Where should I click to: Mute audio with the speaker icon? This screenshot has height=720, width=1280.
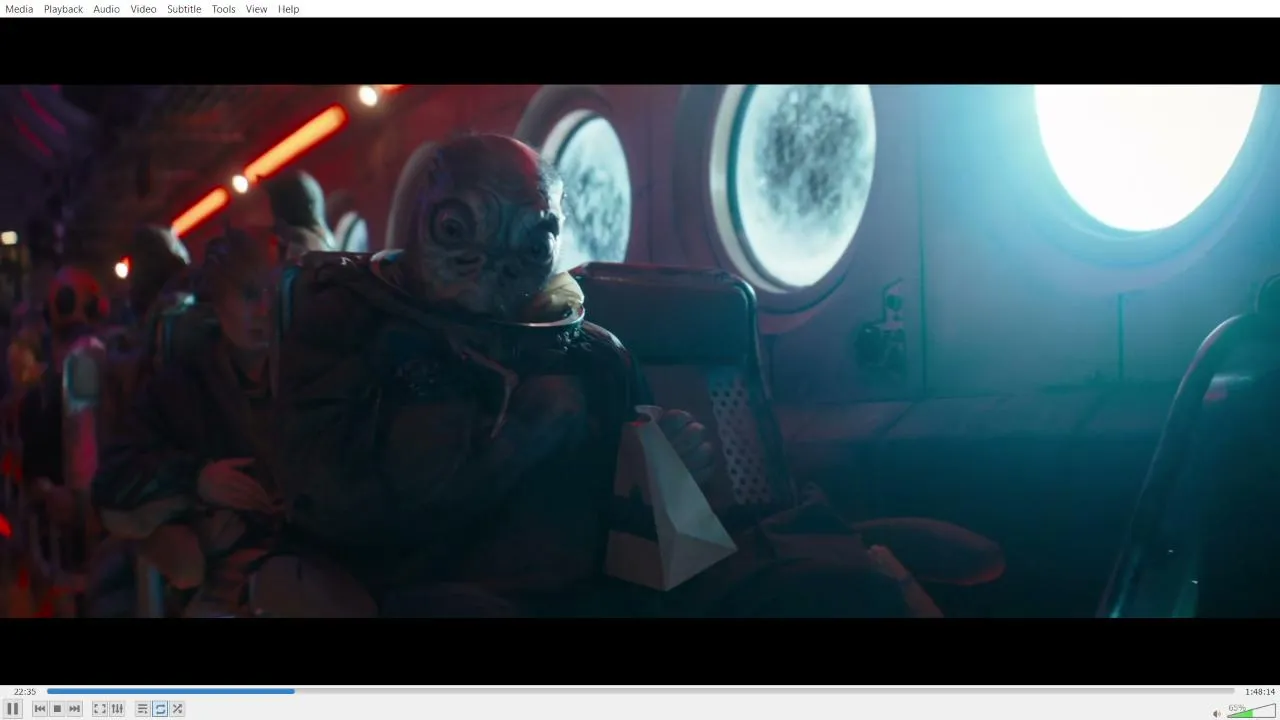pyautogui.click(x=1217, y=713)
